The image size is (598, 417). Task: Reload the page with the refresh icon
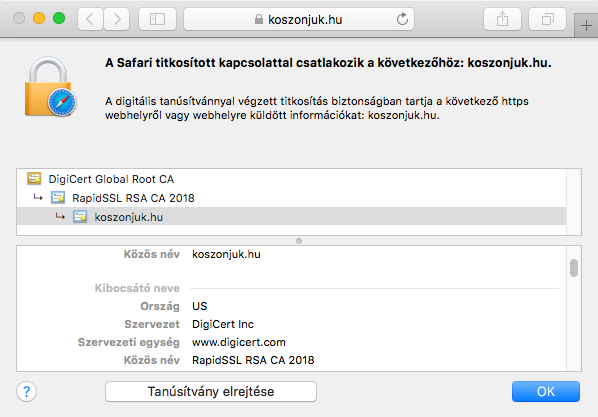[402, 19]
